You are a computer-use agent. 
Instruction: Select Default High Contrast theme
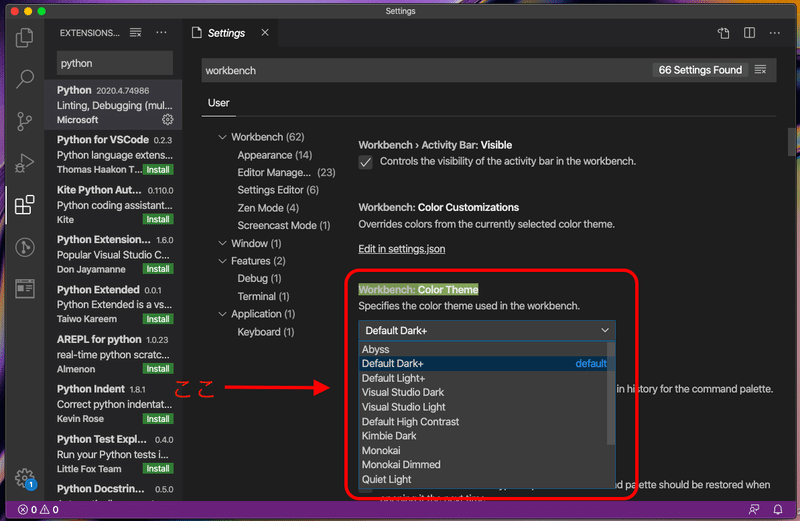point(483,421)
